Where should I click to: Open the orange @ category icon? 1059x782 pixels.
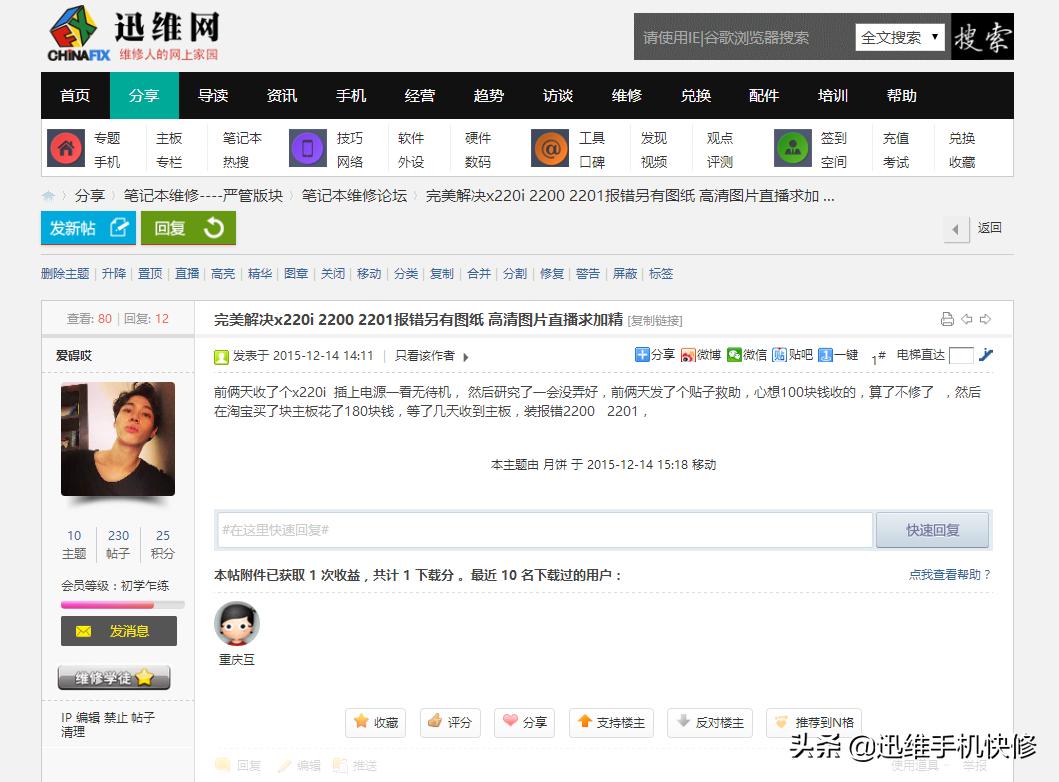click(x=550, y=148)
